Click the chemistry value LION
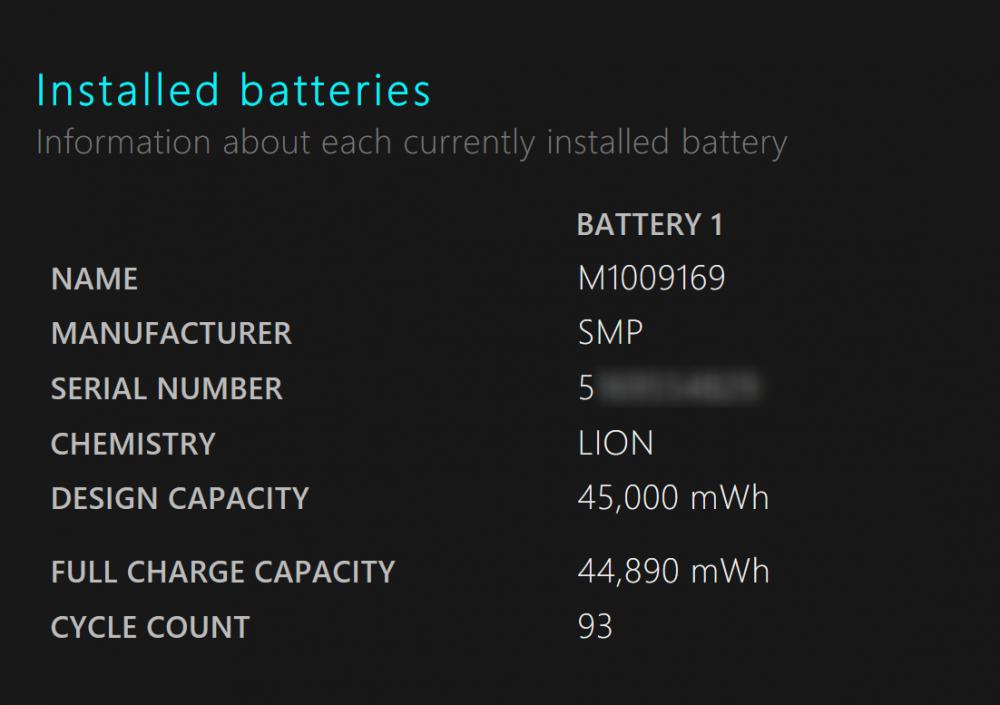Viewport: 1000px width, 705px height. tap(615, 443)
